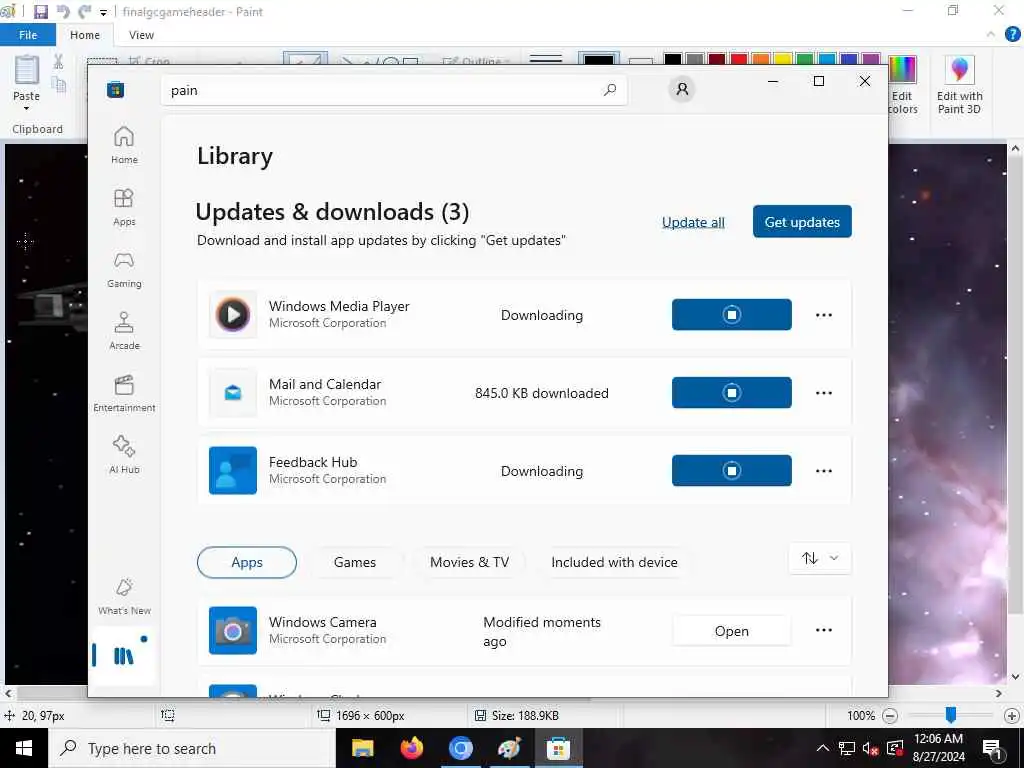The image size is (1024, 768).
Task: Open Paint help icon
Action: coord(1012,35)
